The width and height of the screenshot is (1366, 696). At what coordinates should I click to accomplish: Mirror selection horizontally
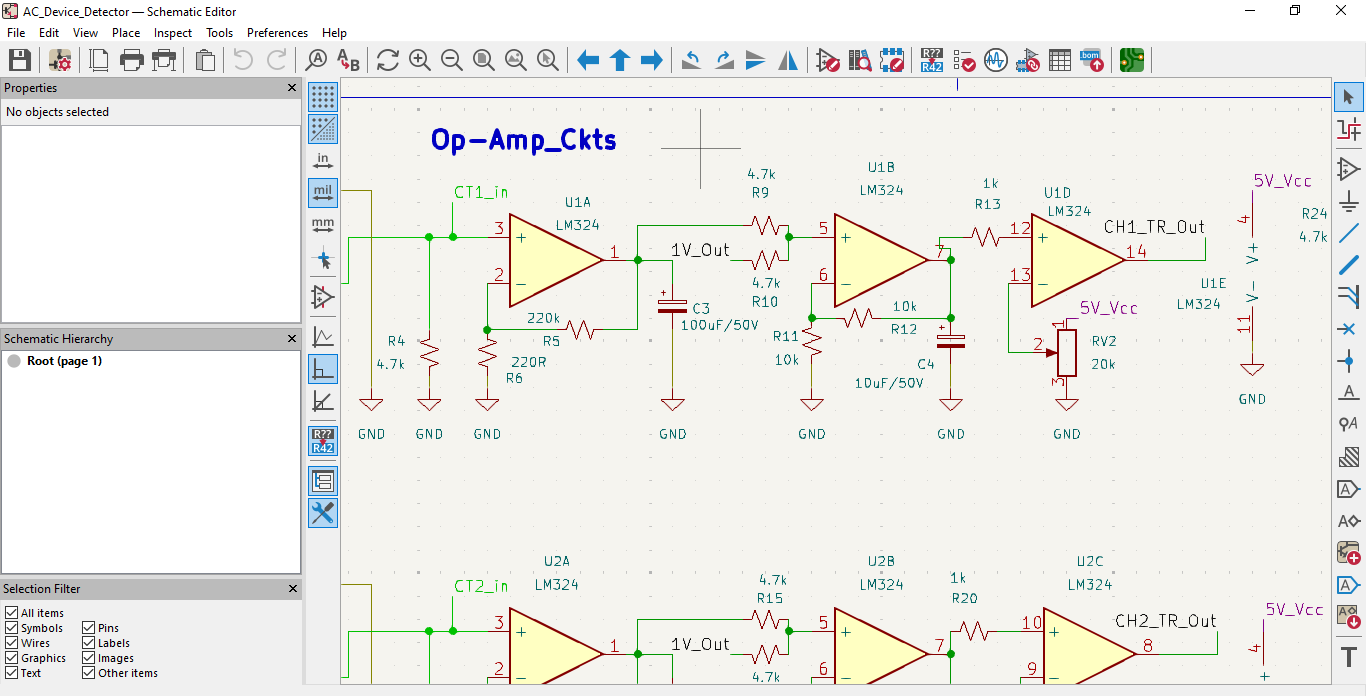point(788,60)
